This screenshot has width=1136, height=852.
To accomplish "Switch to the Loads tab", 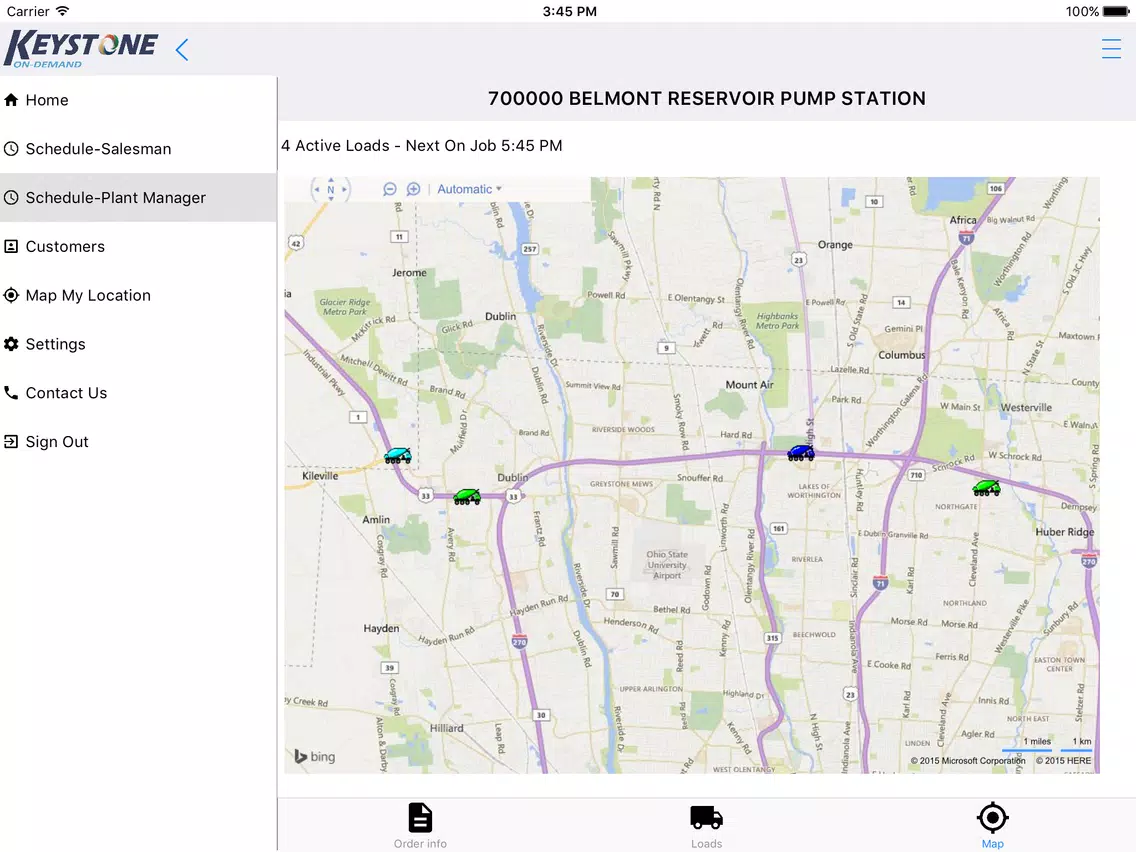I will [706, 825].
